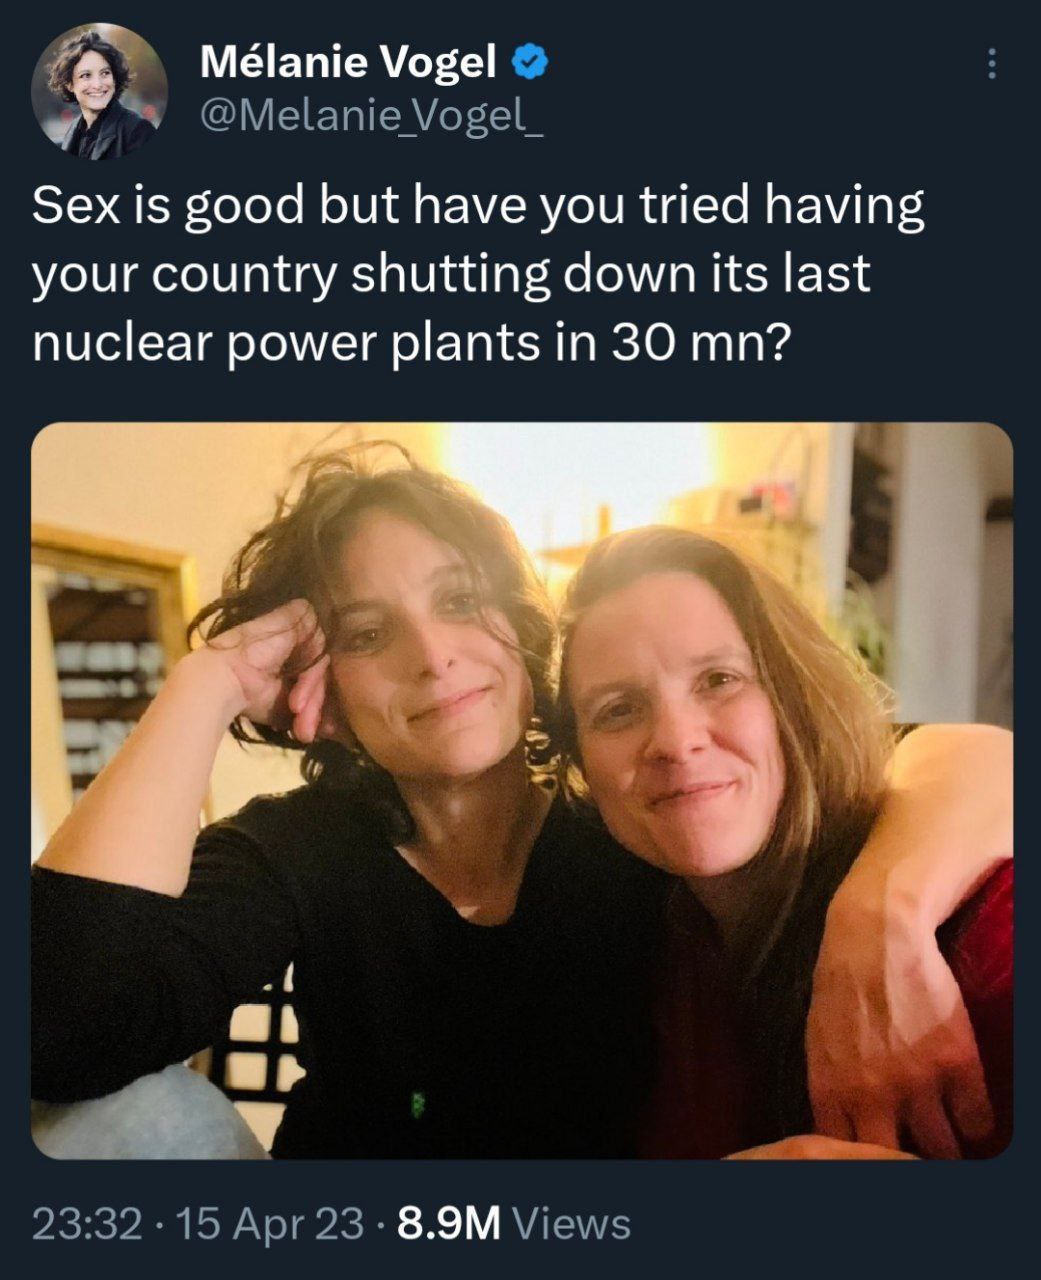This screenshot has height=1280, width=1041.
Task: Open the three-dot more options menu
Action: (991, 64)
